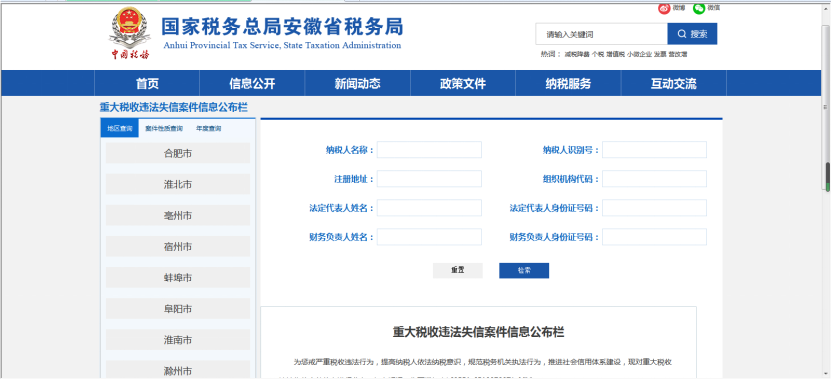Click the 国家税务总局安徽省税务局 site title

(x=282, y=26)
